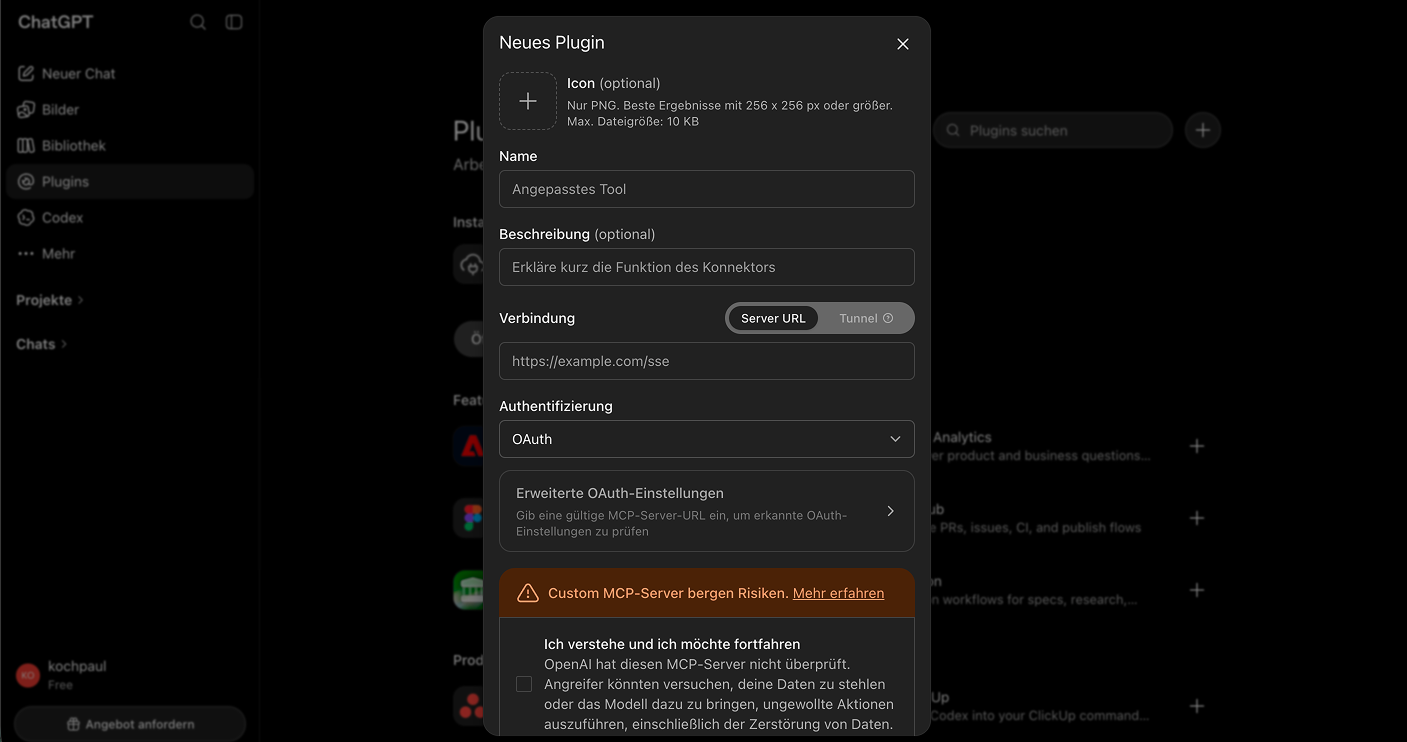
Task: Expand Erweiterte OAuth-Einstellungen
Action: coord(707,511)
